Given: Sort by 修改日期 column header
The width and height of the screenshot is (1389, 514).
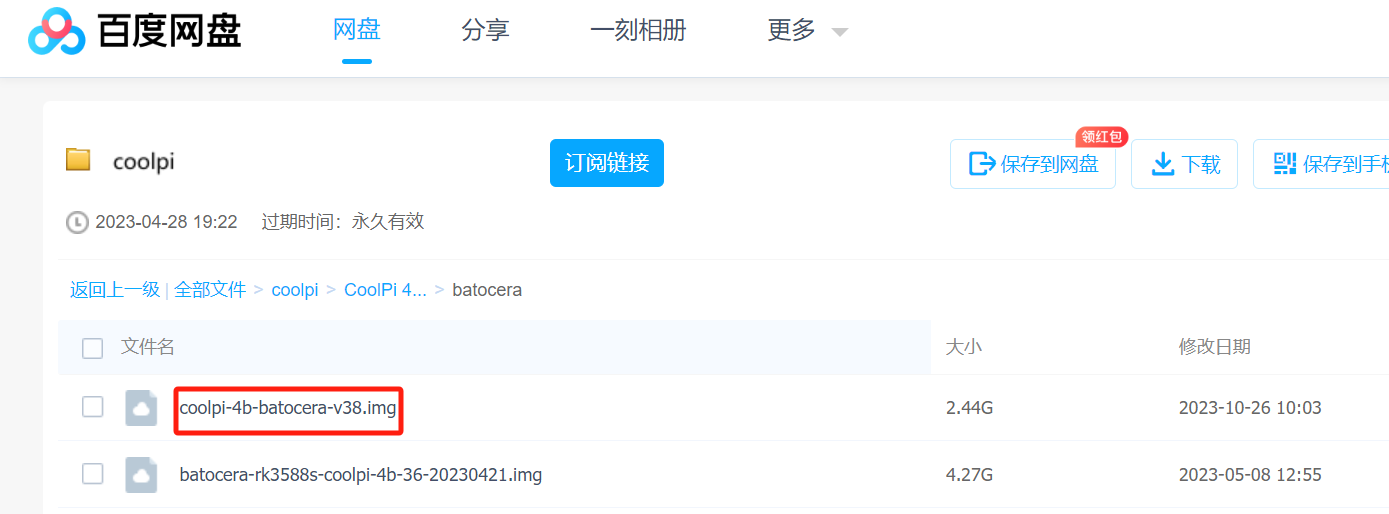Looking at the screenshot, I should click(1214, 347).
